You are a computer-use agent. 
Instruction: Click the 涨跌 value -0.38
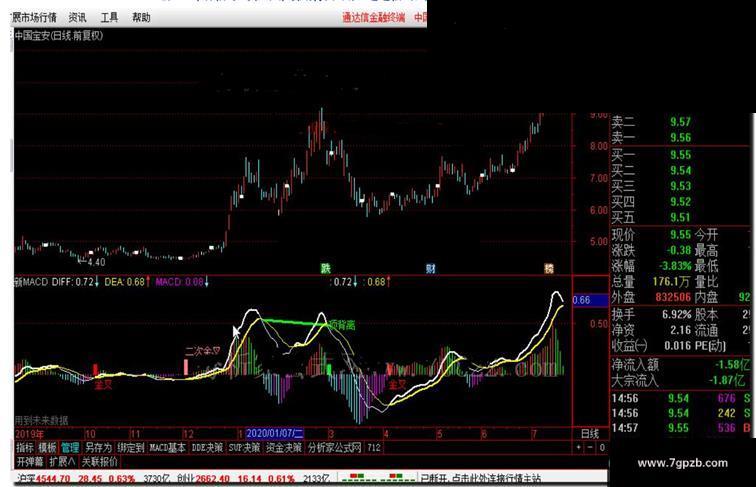679,250
